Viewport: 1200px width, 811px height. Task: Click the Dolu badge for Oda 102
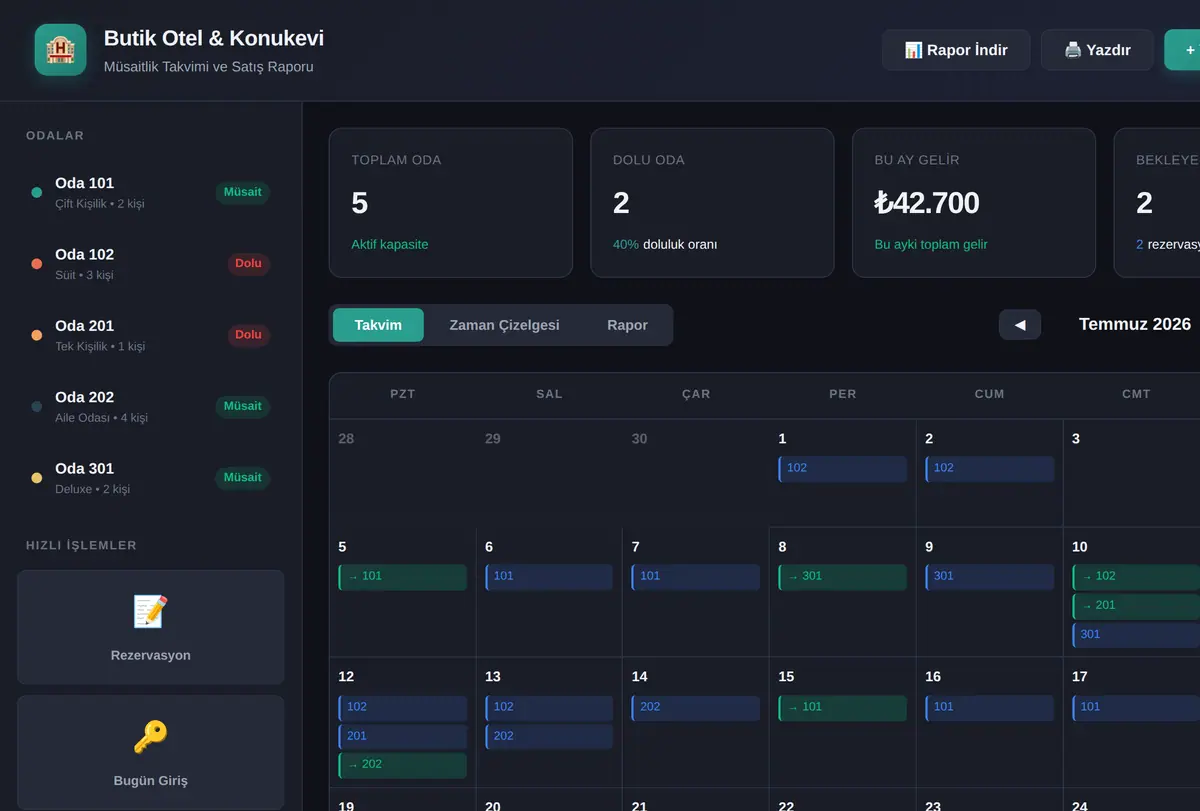[248, 264]
